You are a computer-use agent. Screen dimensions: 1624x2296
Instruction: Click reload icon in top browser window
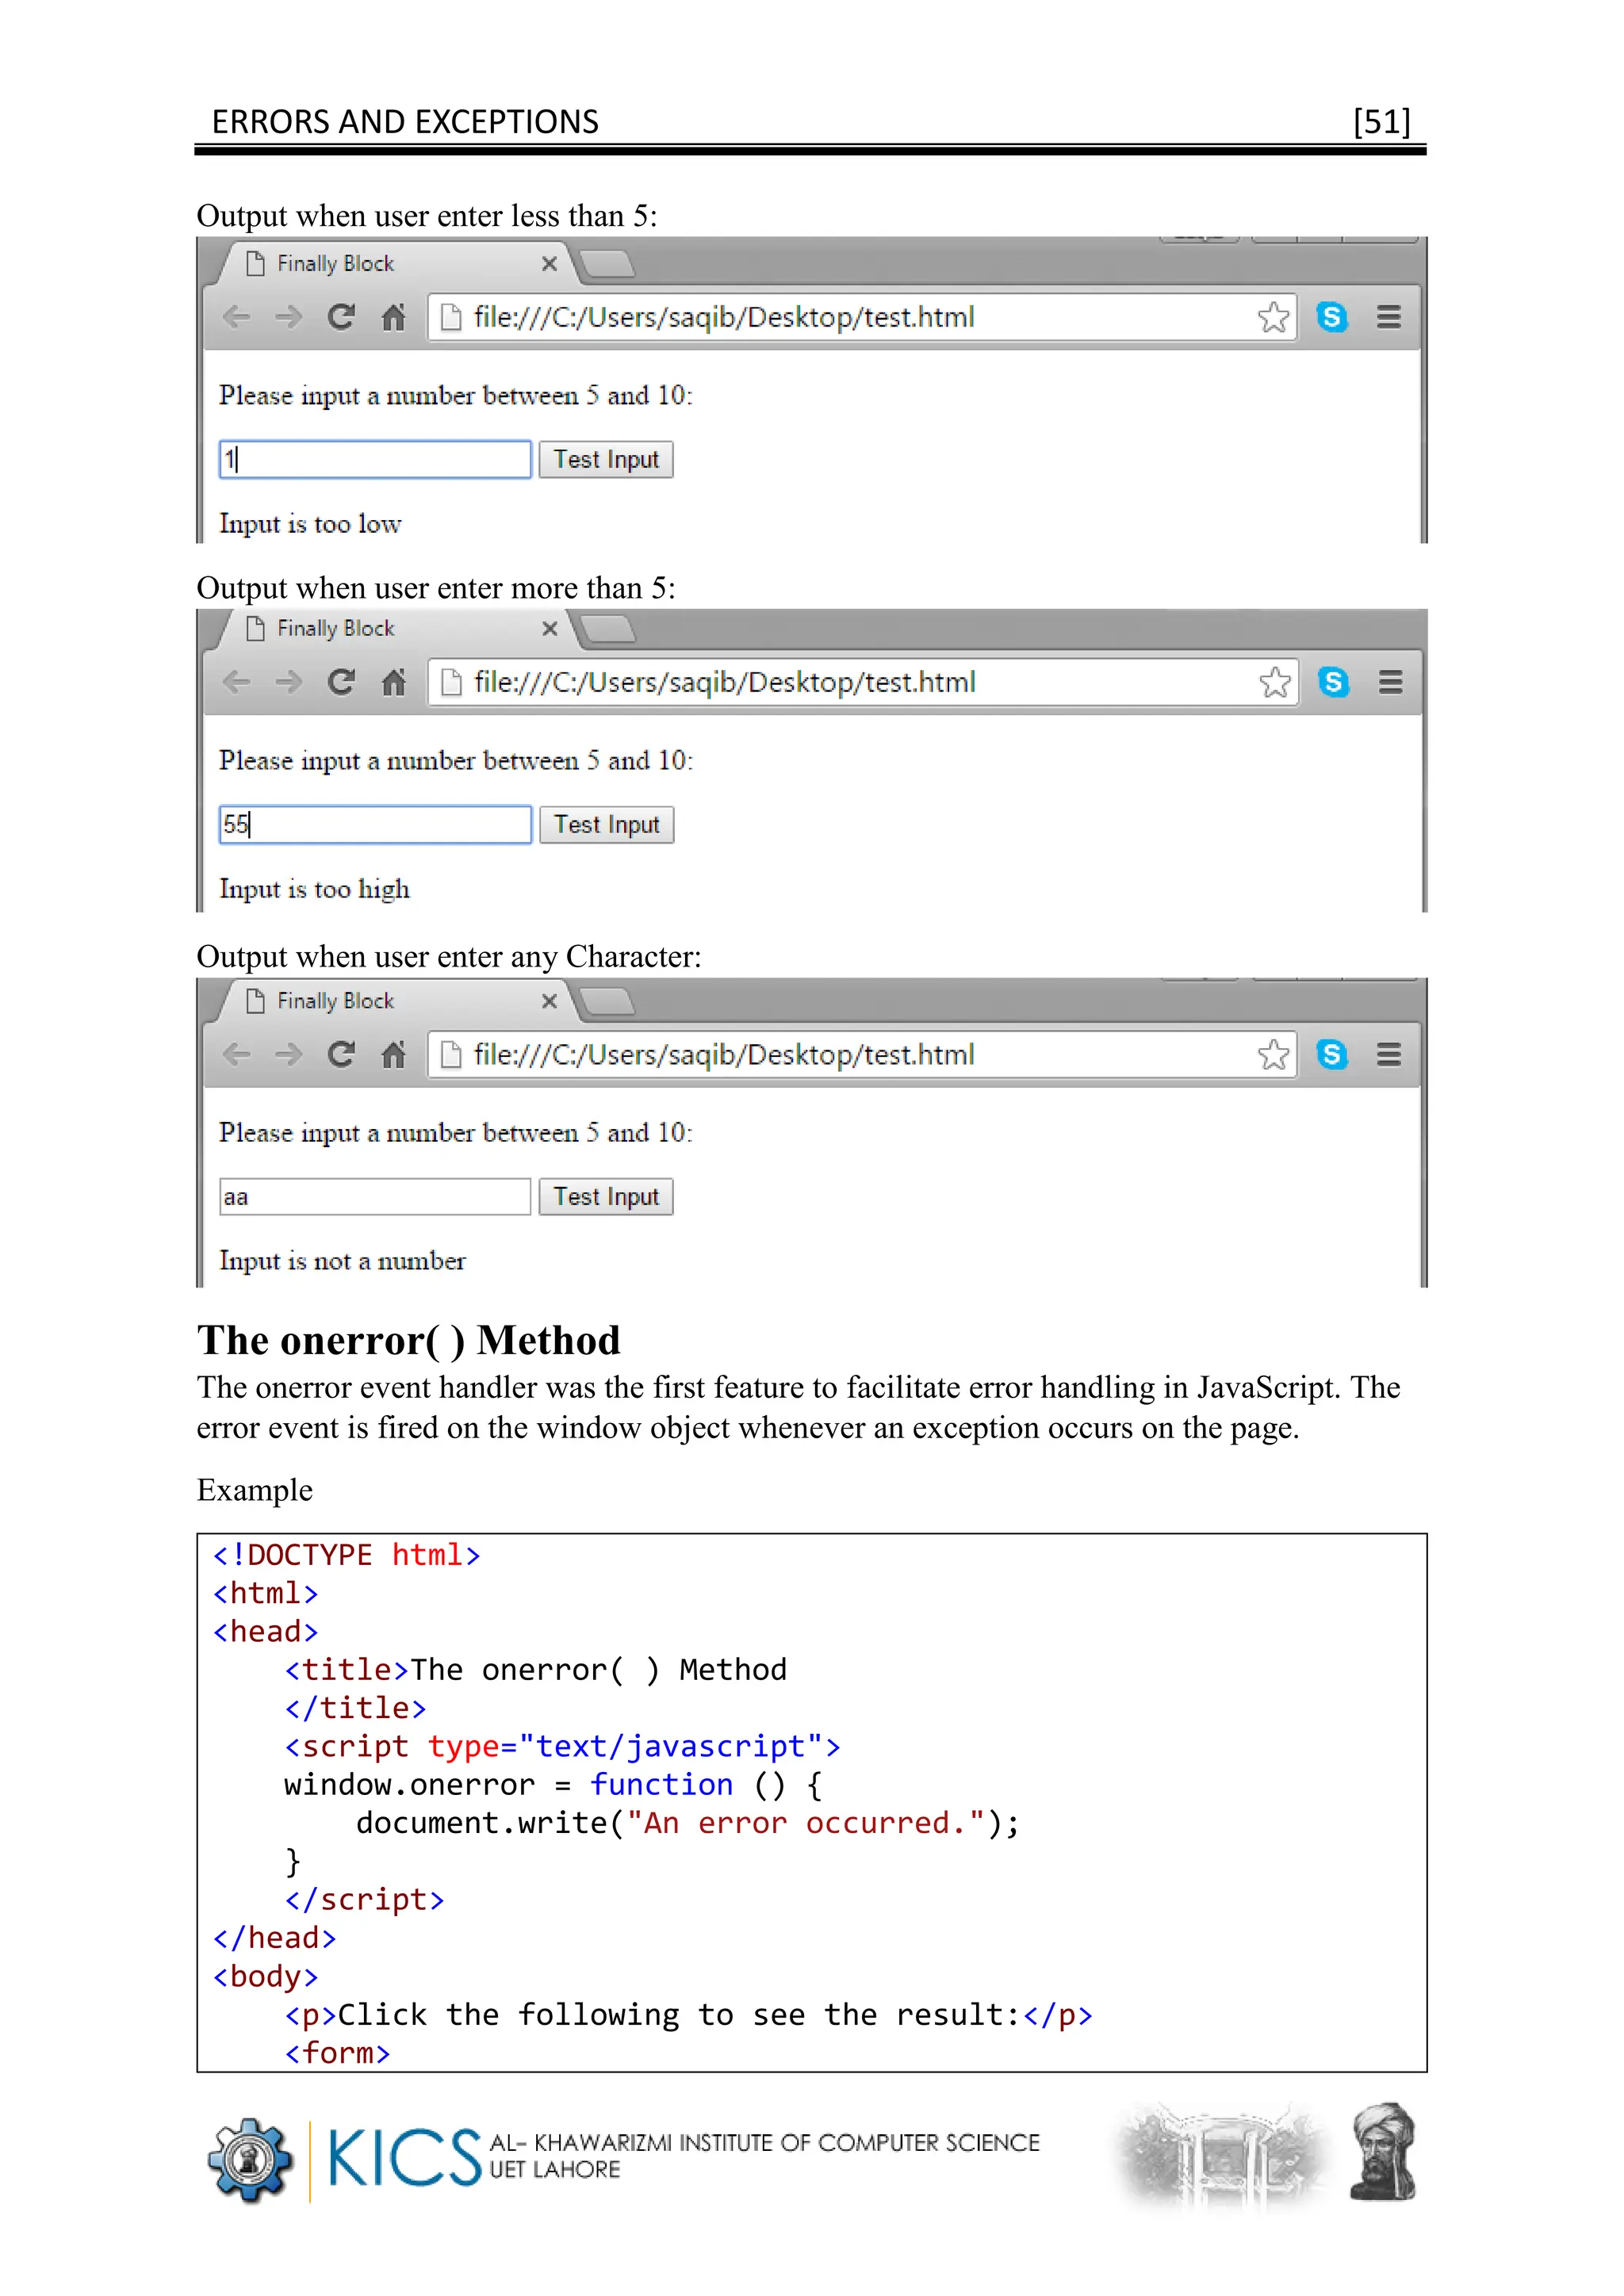[x=341, y=317]
